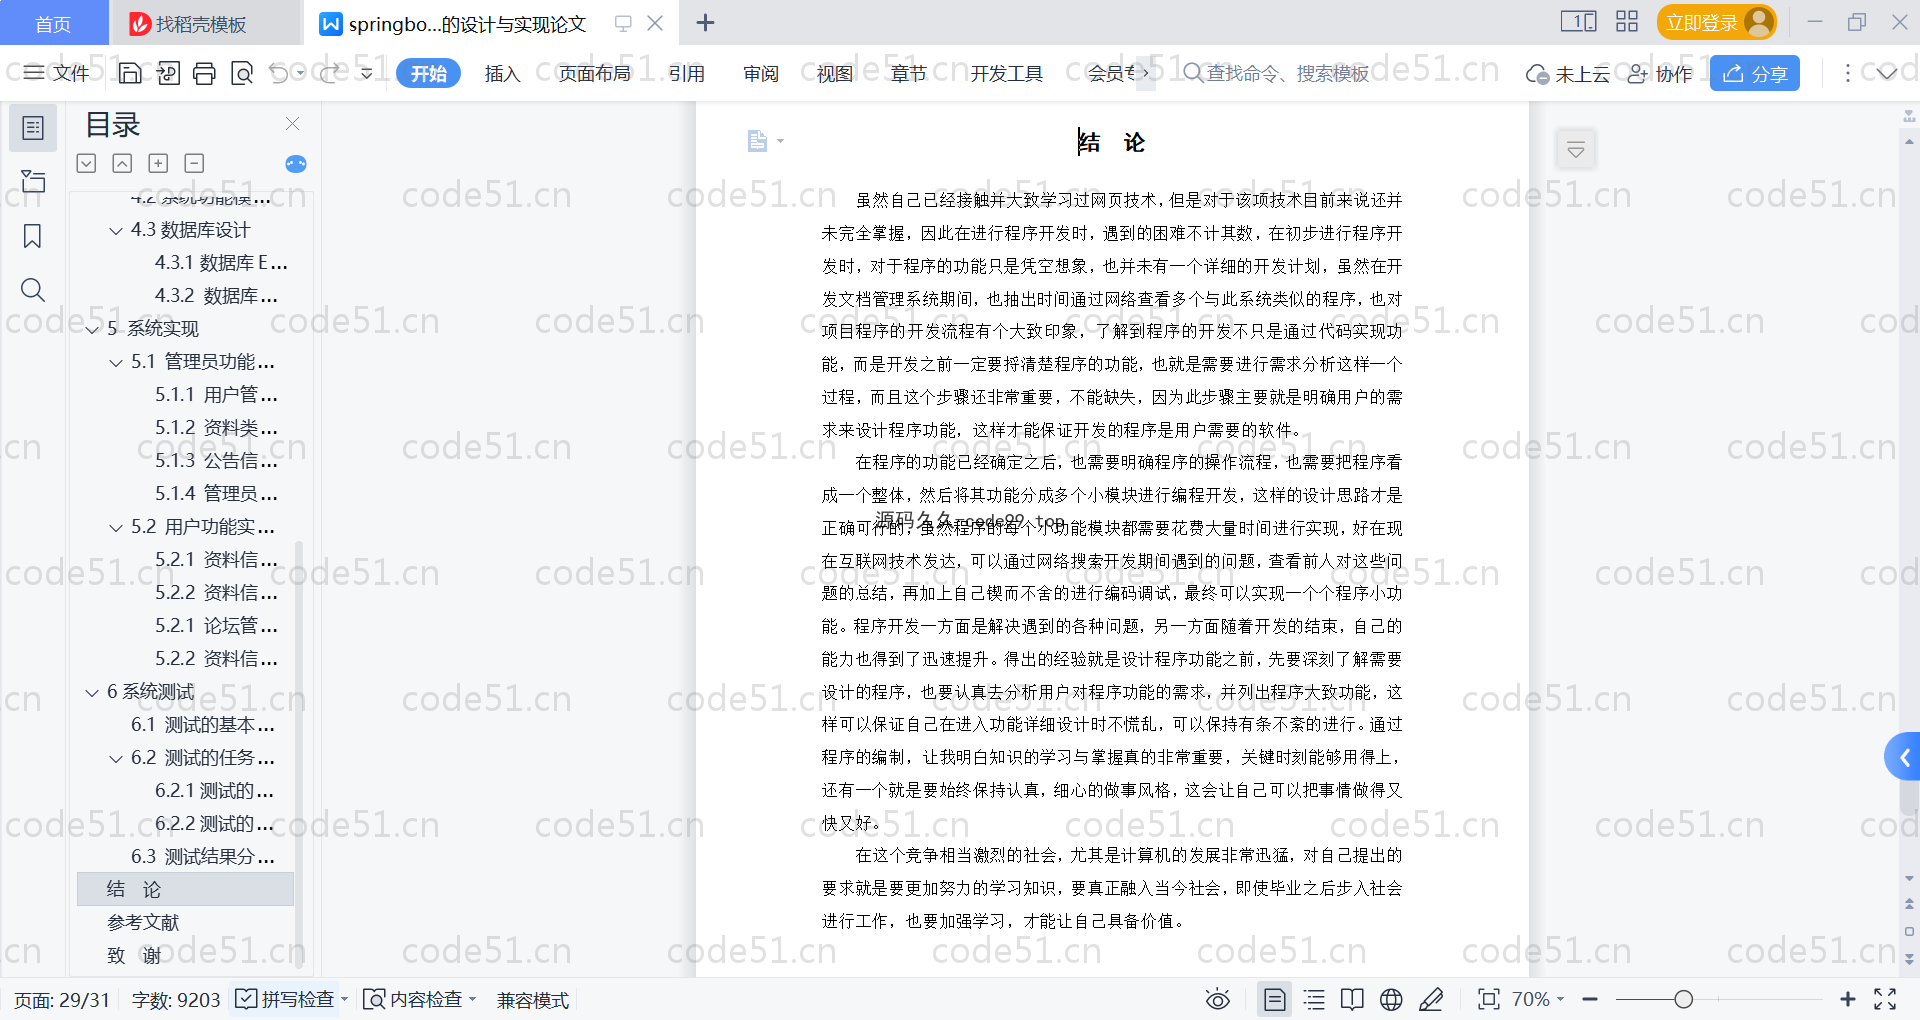Click the collapse pane button at top right
Image resolution: width=1920 pixels, height=1020 pixels.
point(1576,150)
